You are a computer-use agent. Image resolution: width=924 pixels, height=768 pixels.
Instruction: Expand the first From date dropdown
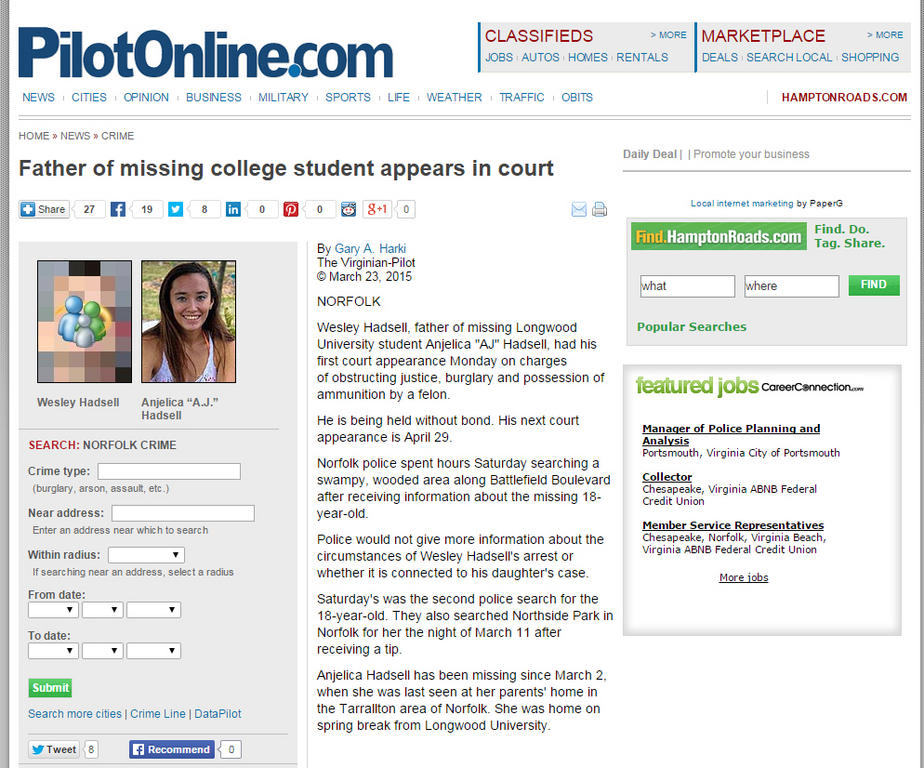53,609
